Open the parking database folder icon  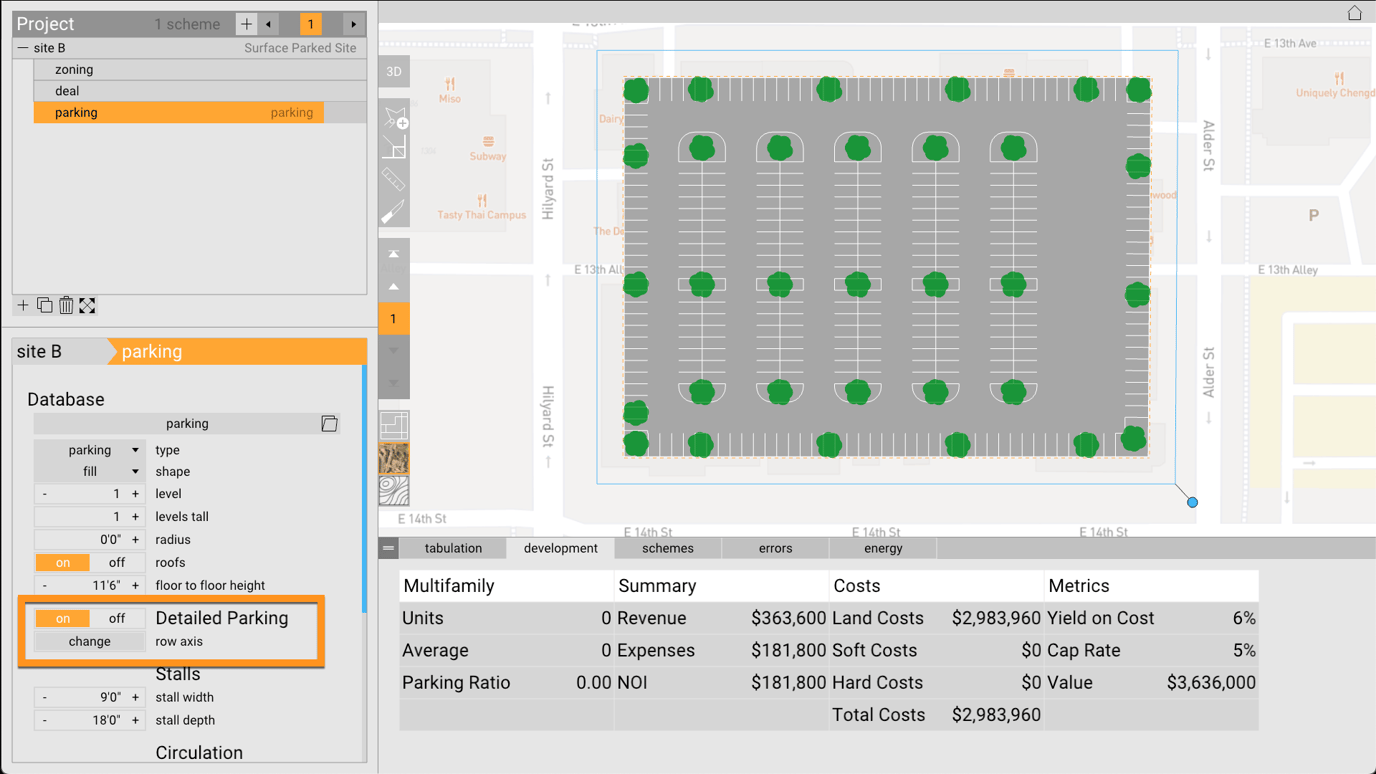point(329,424)
